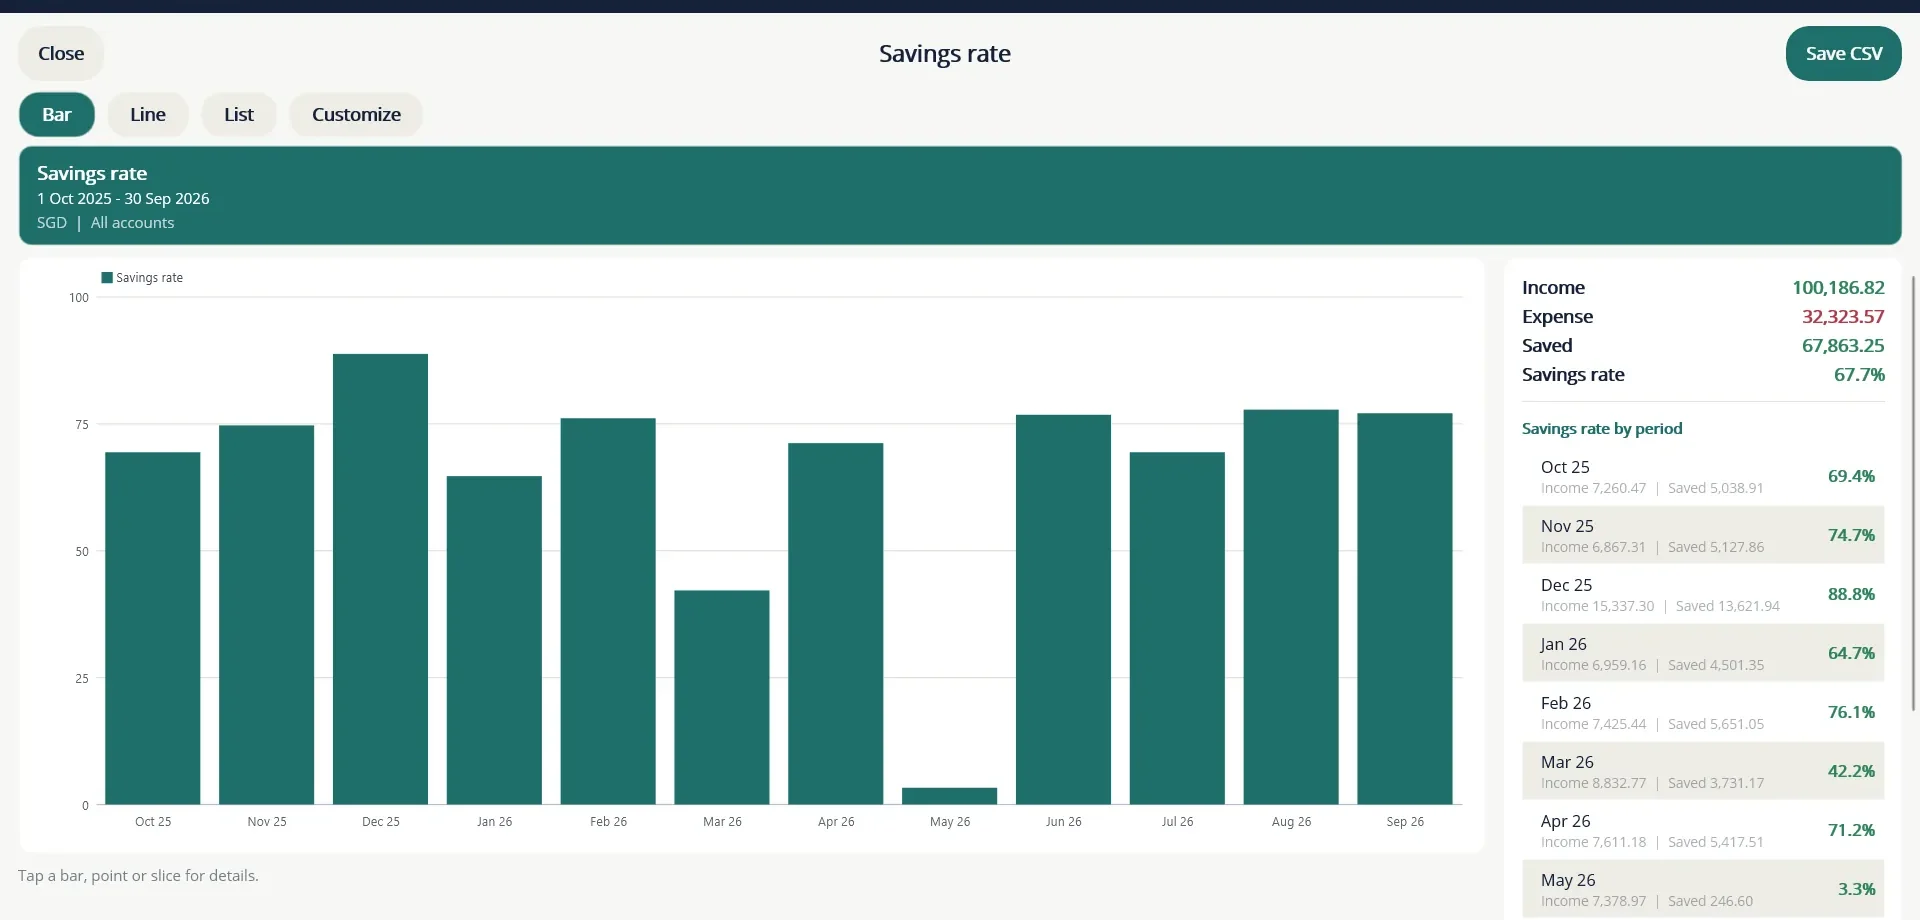Select the short May 26 bar
This screenshot has width=1920, height=920.
pos(950,796)
